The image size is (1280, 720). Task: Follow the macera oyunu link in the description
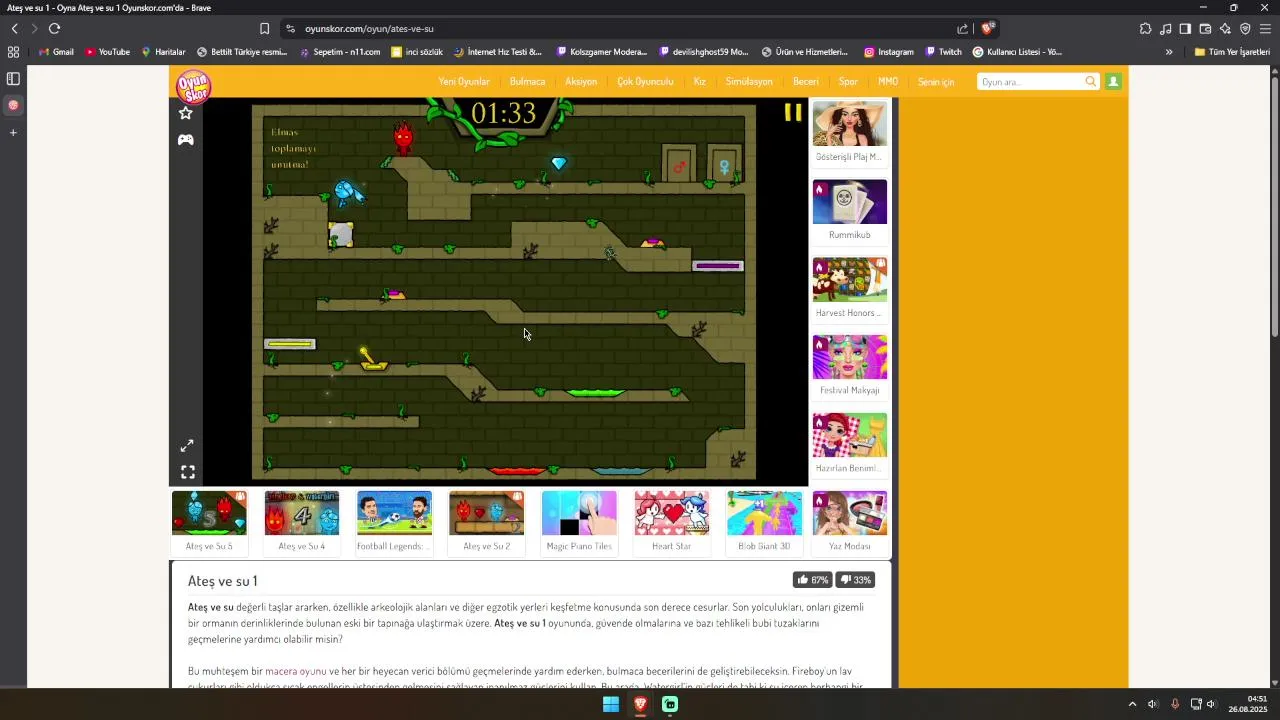(296, 671)
